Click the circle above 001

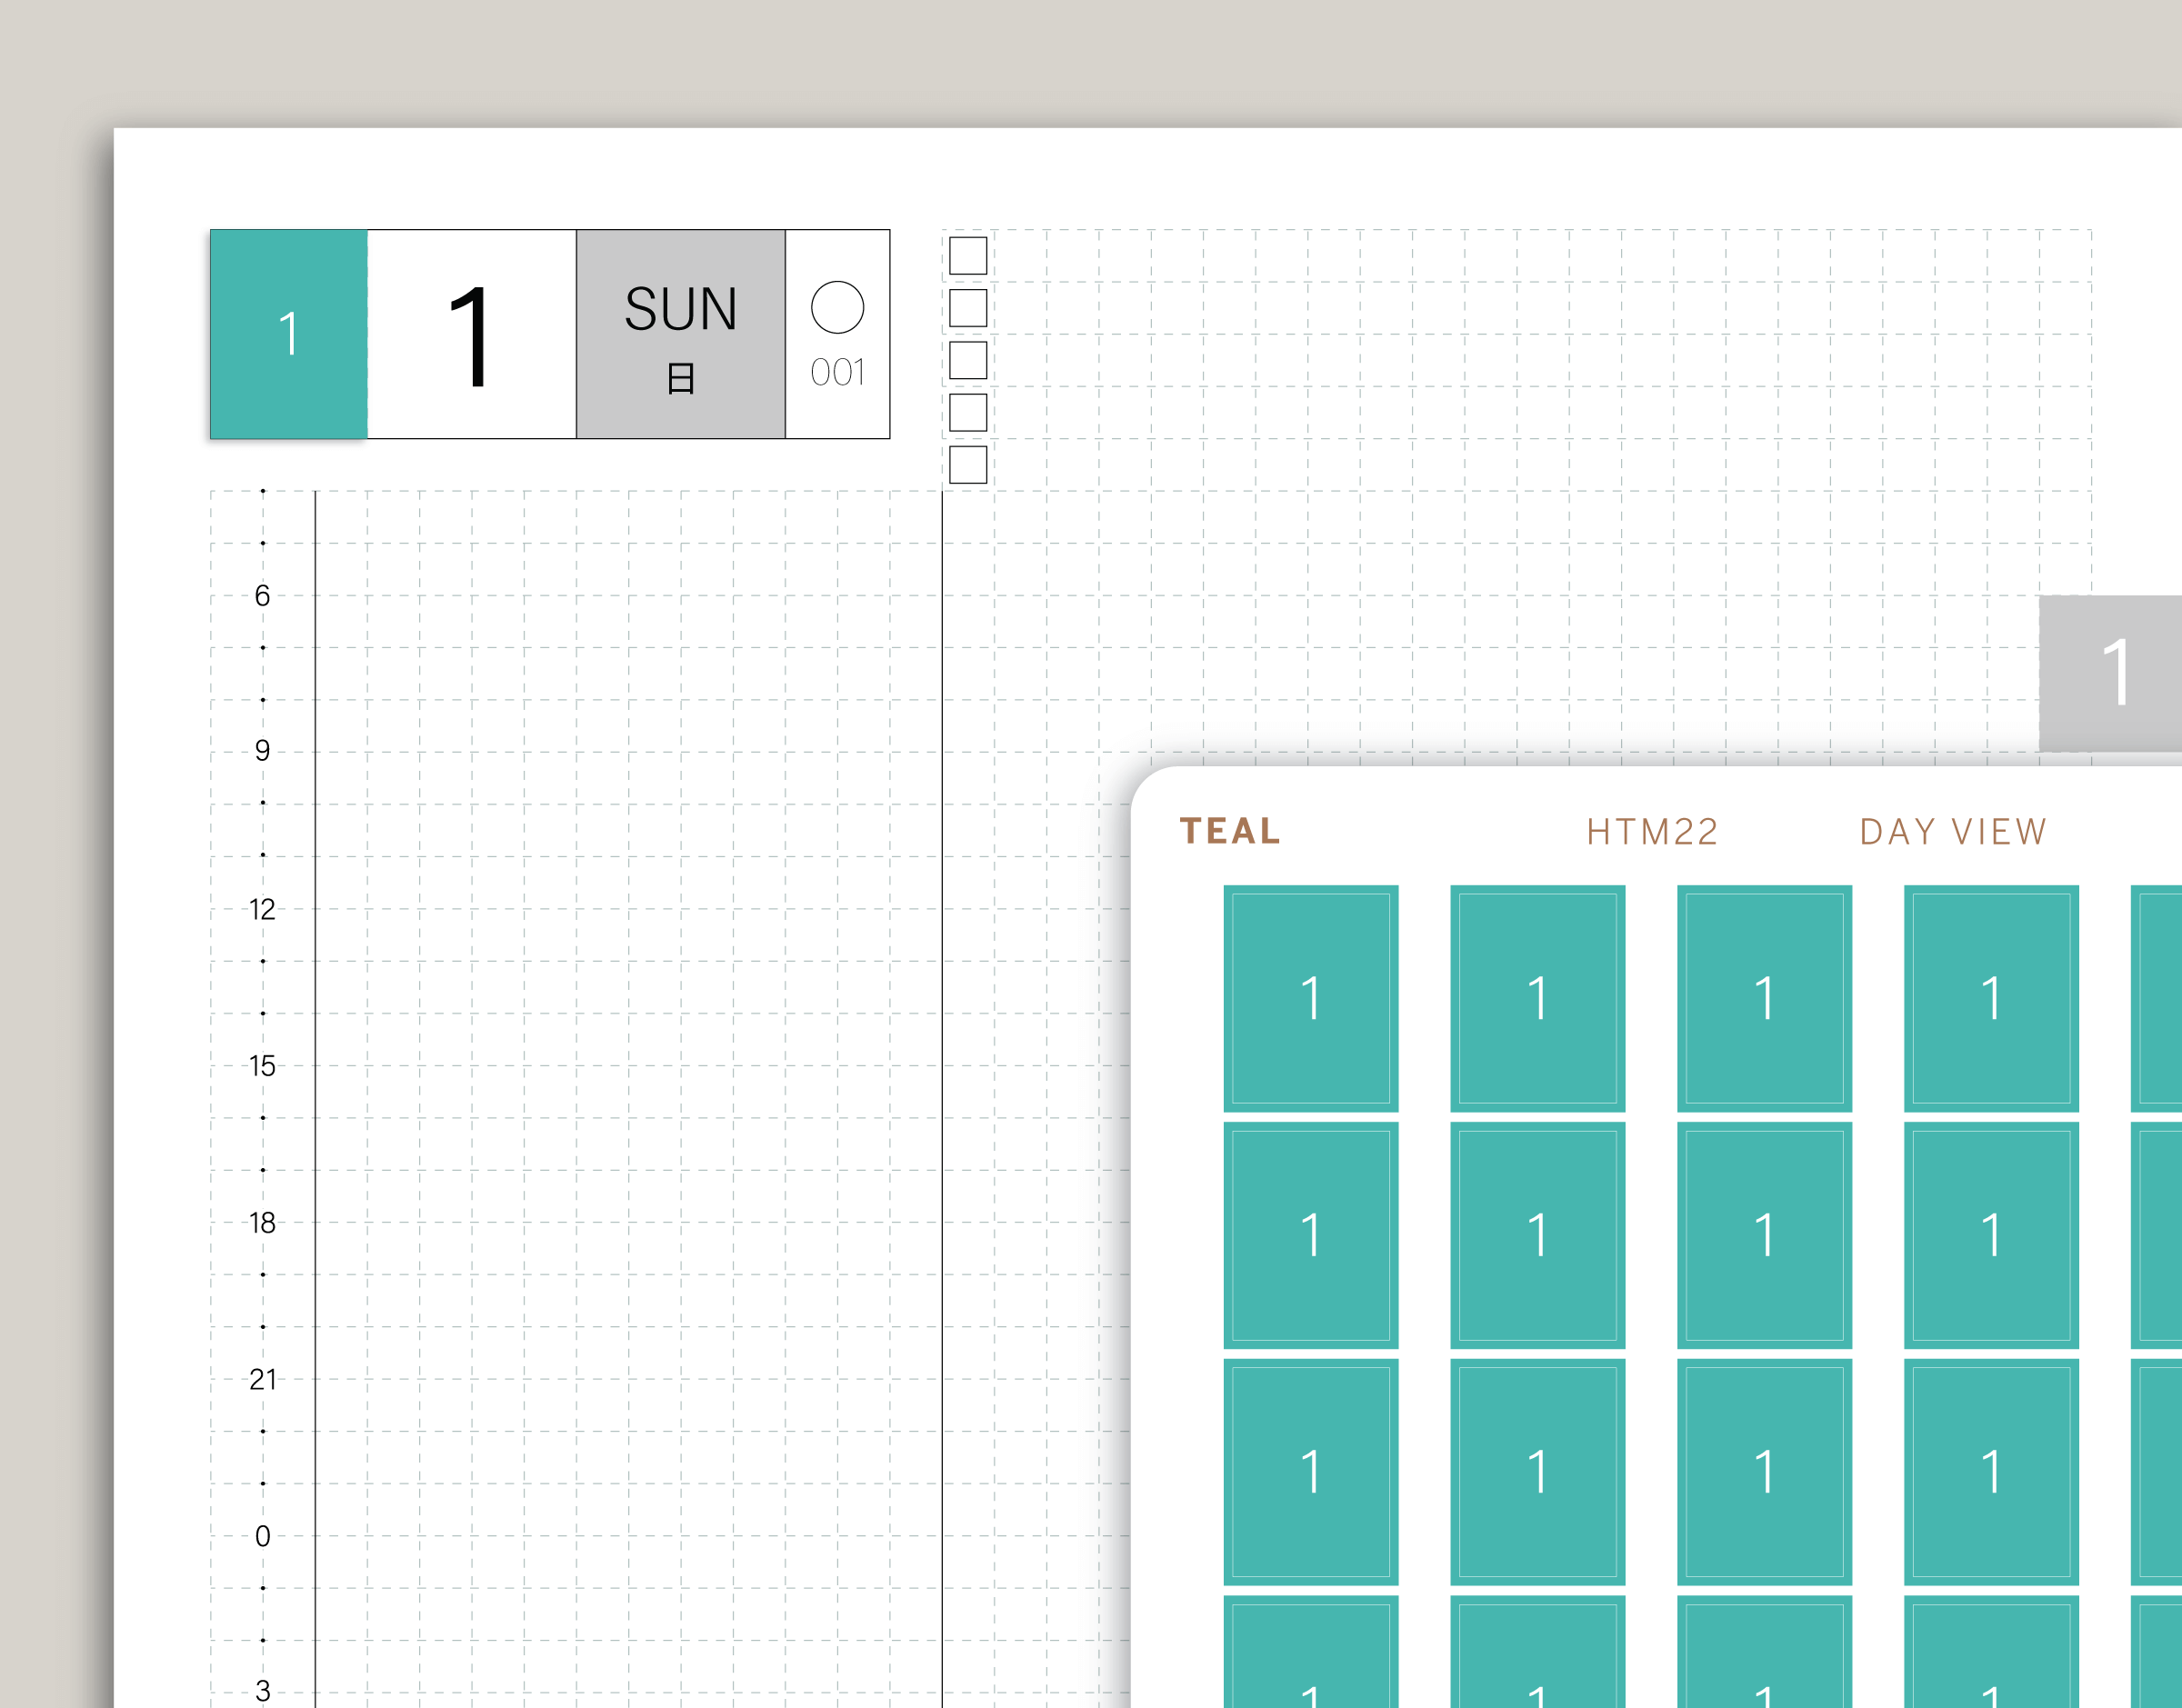[x=837, y=307]
